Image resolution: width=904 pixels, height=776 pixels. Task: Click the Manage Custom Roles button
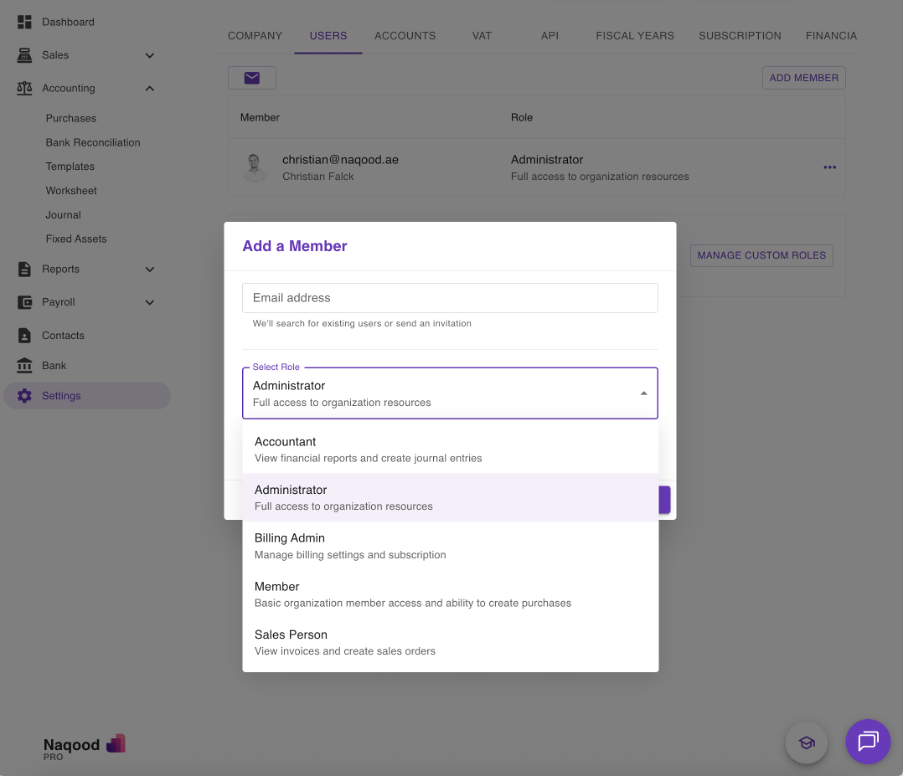point(761,255)
